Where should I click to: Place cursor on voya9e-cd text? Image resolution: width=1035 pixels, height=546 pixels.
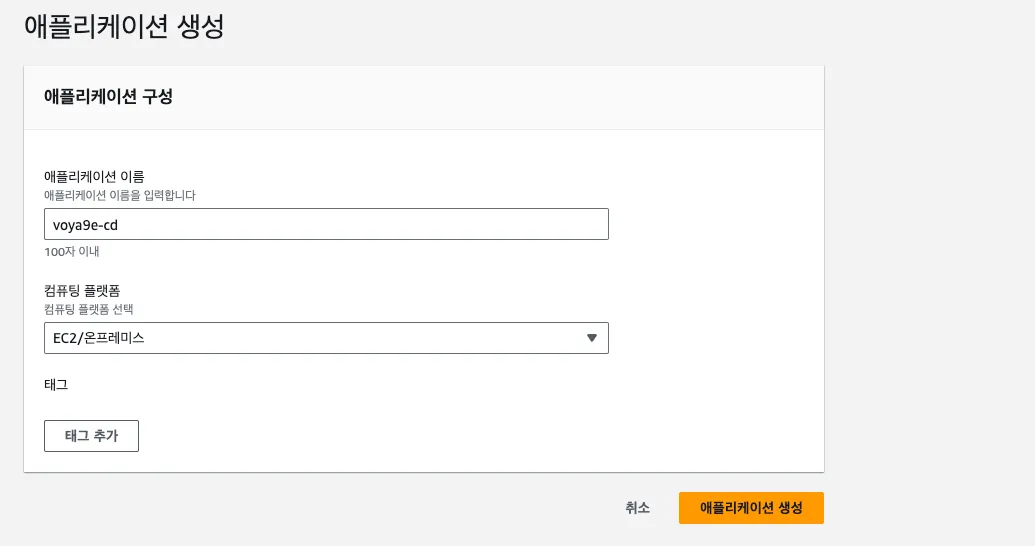click(x=85, y=225)
